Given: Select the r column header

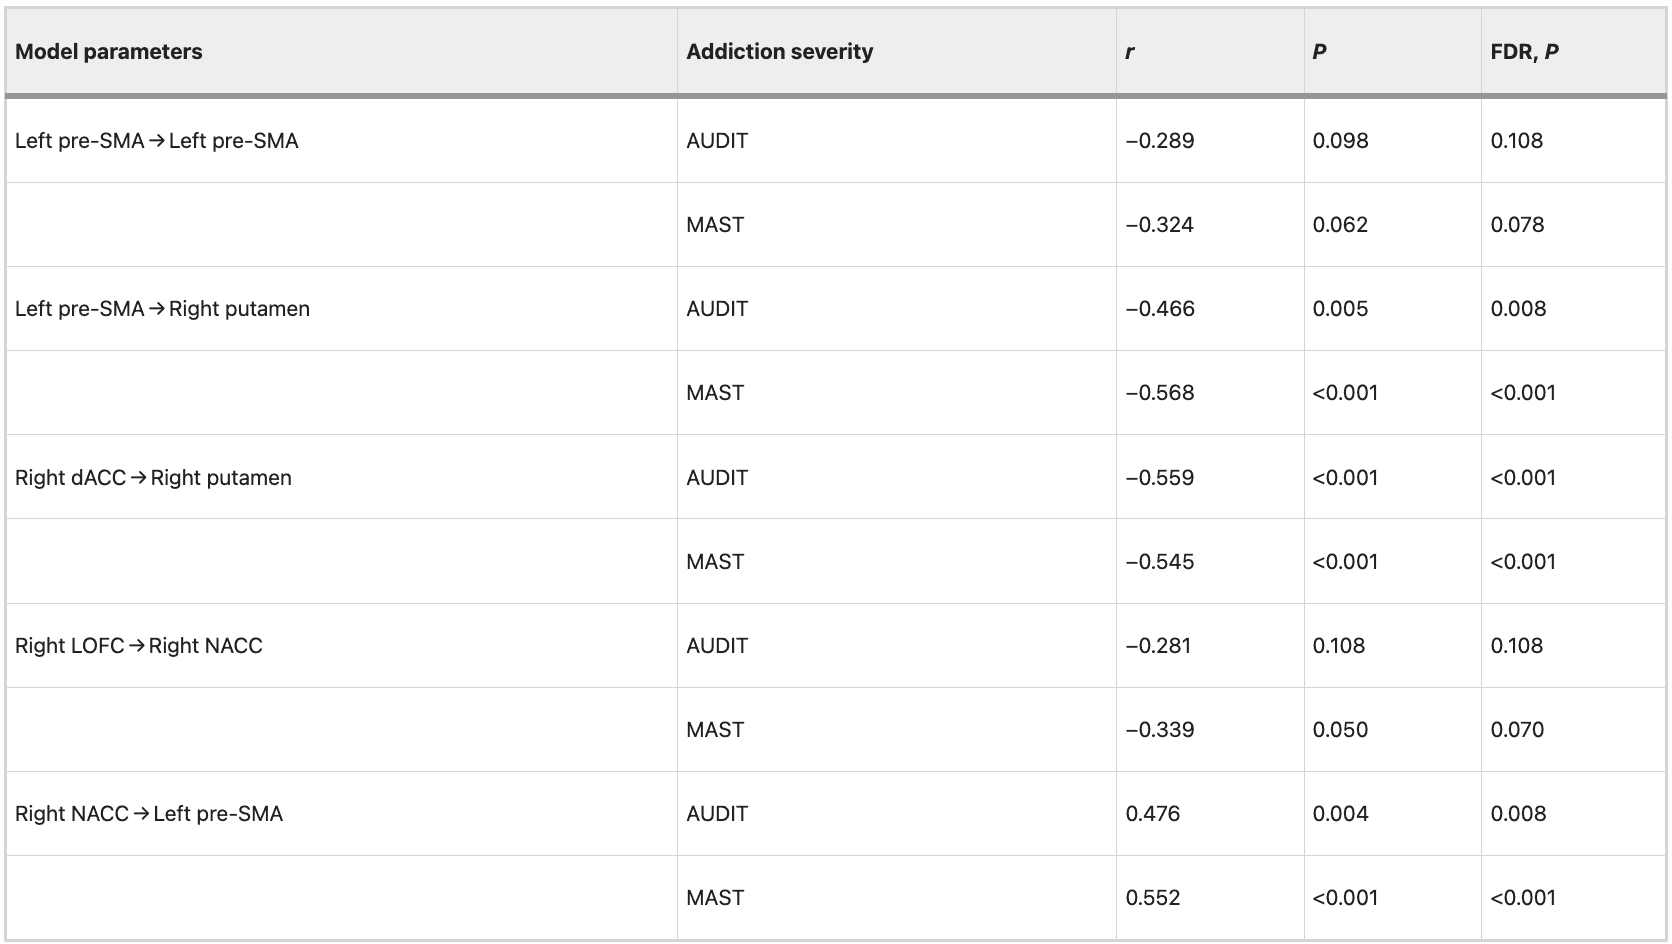Looking at the screenshot, I should pos(1130,52).
